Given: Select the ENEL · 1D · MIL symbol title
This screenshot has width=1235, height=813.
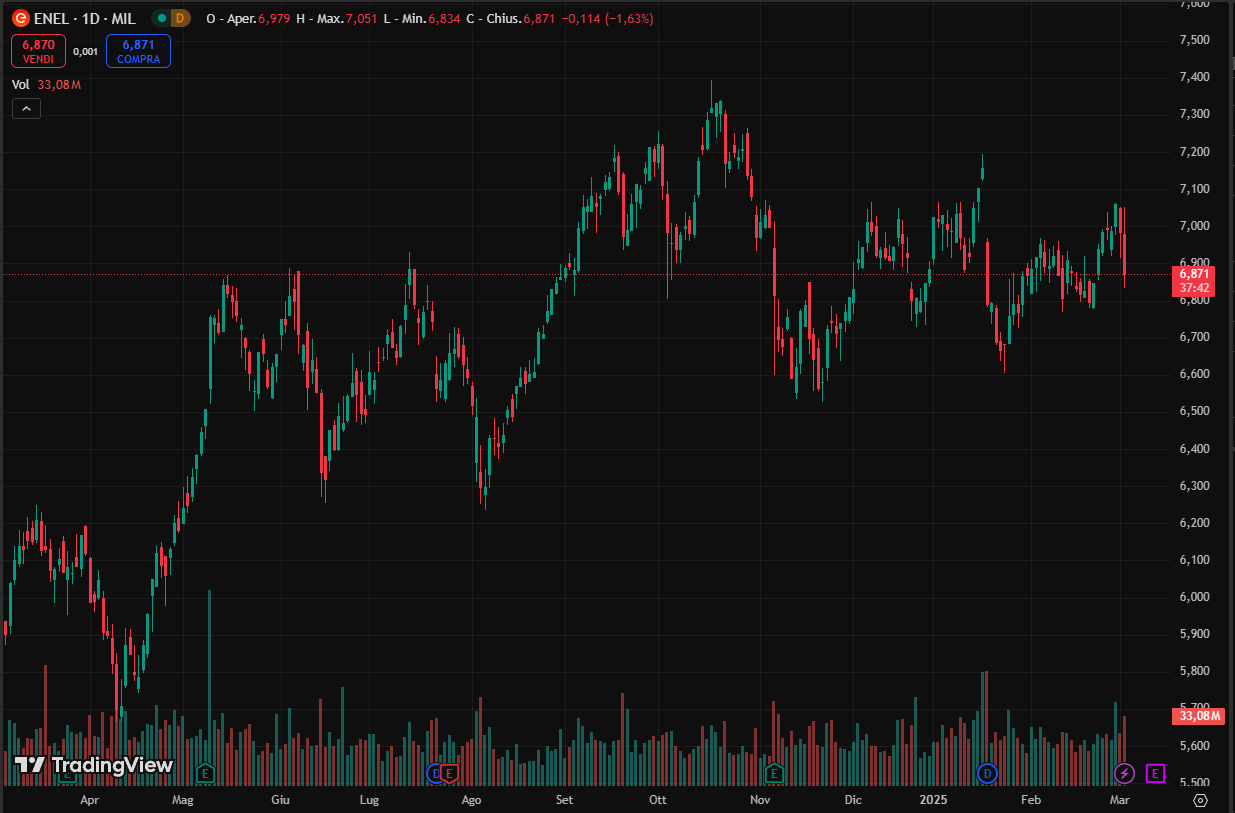Looking at the screenshot, I should pos(85,18).
